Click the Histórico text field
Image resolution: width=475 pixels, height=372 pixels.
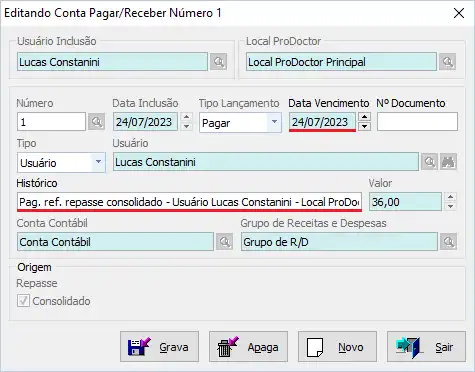click(189, 202)
